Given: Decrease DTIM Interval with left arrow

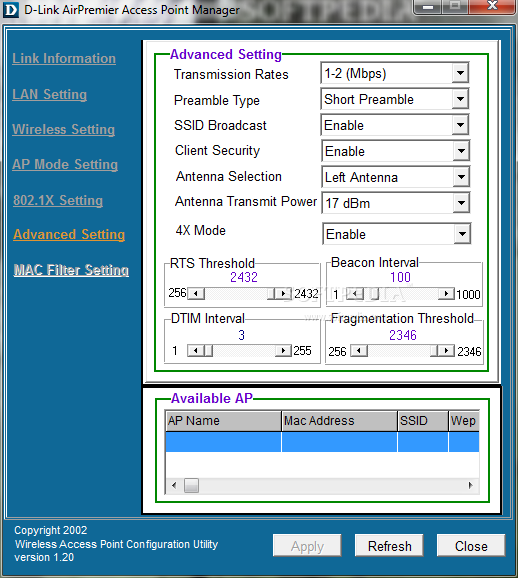Looking at the screenshot, I should tap(196, 351).
